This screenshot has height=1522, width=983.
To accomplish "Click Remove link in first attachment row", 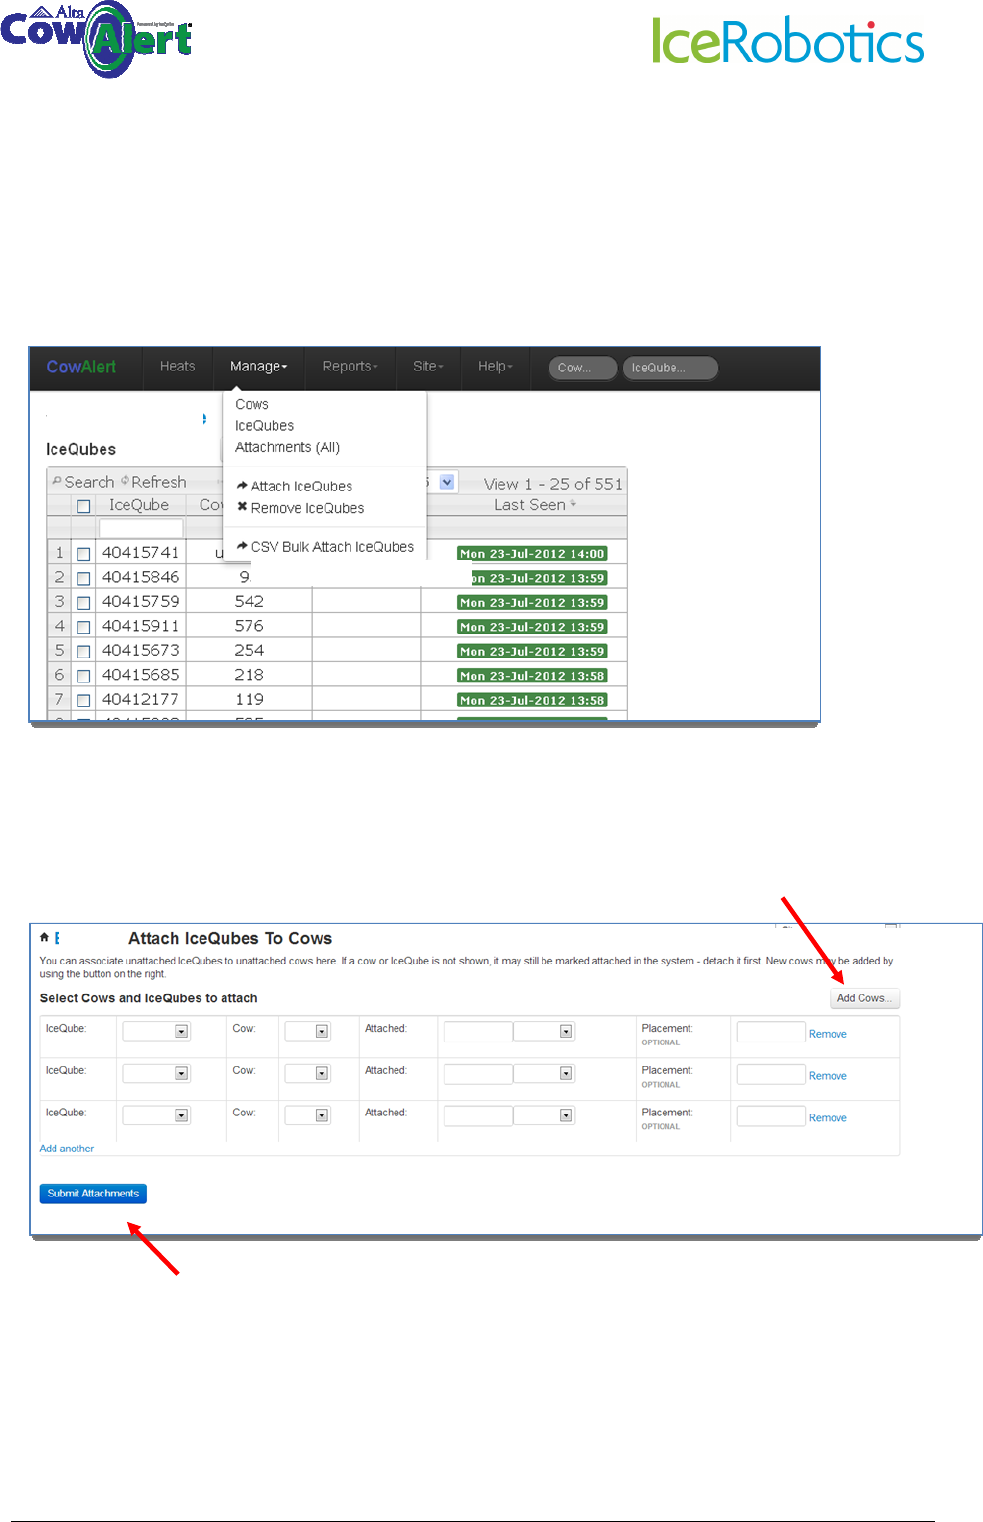I will point(827,1034).
